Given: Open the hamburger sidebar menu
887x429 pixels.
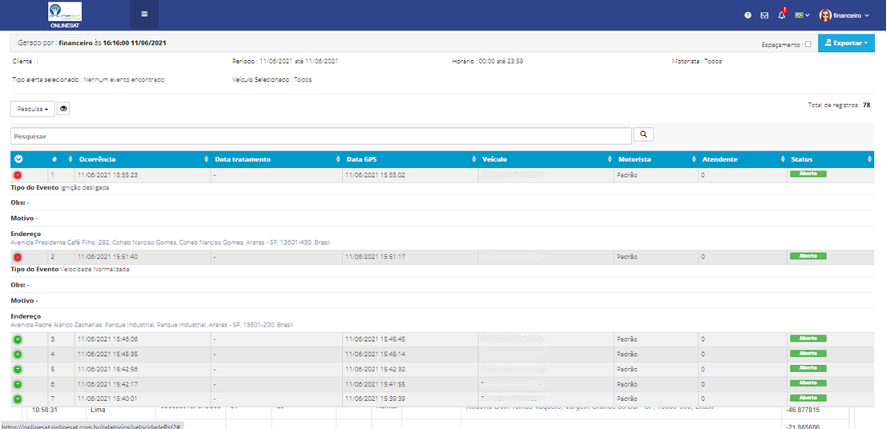Looking at the screenshot, I should coord(144,14).
